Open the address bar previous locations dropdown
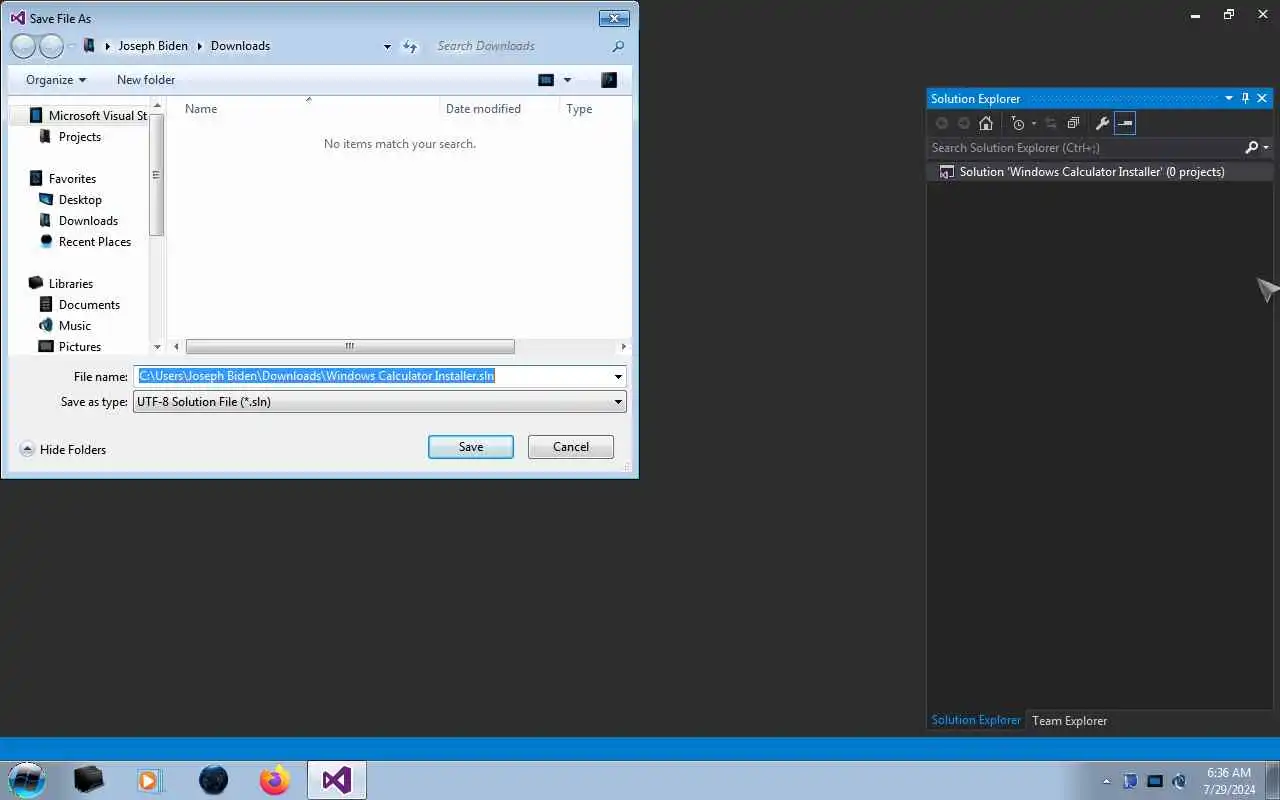 (387, 46)
